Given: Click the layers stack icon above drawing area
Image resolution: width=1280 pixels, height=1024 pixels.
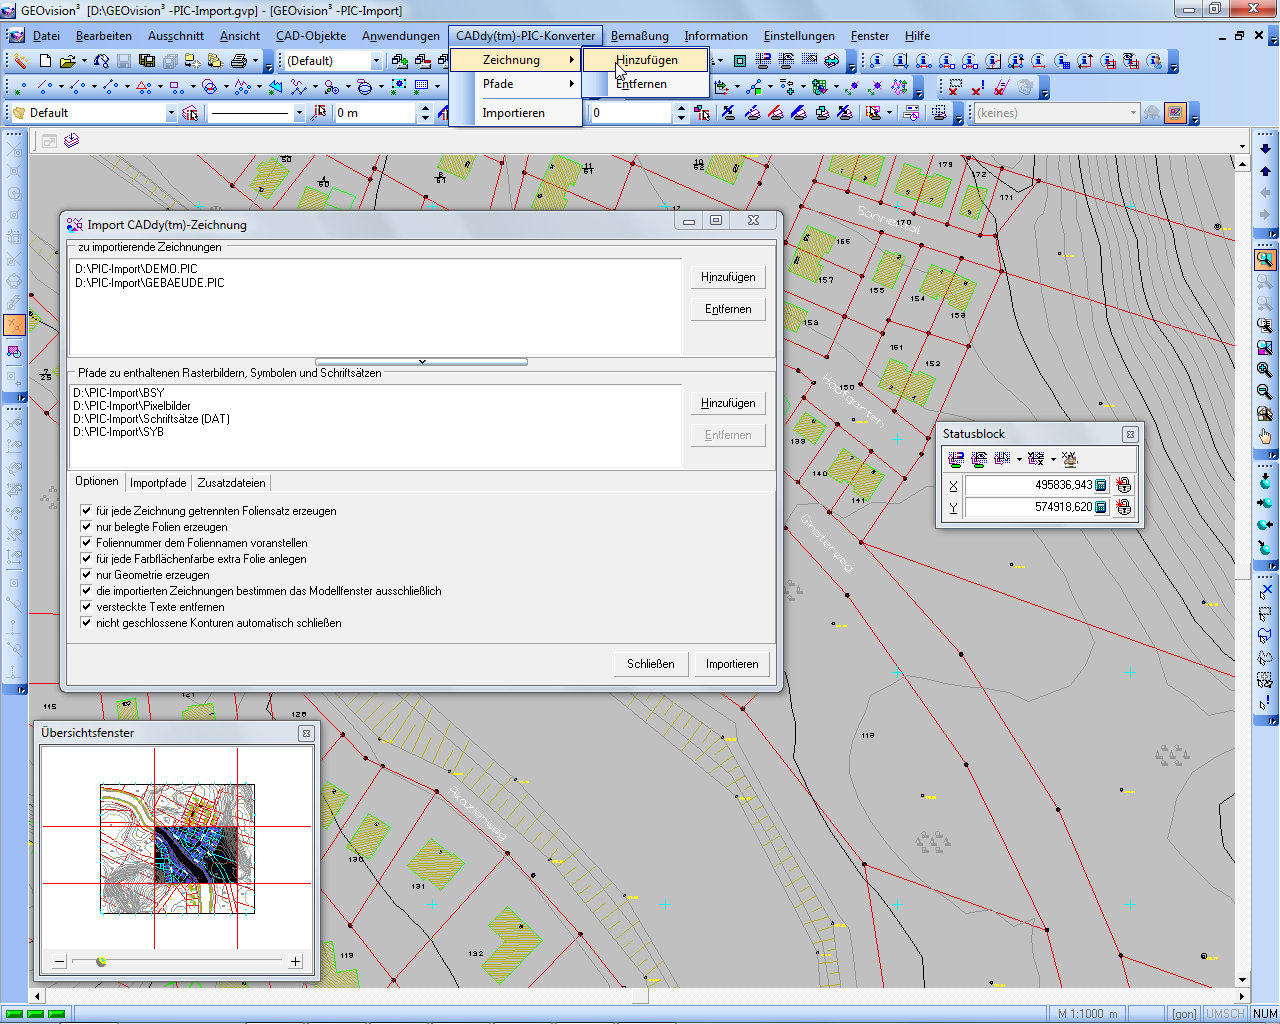Looking at the screenshot, I should pyautogui.click(x=71, y=141).
